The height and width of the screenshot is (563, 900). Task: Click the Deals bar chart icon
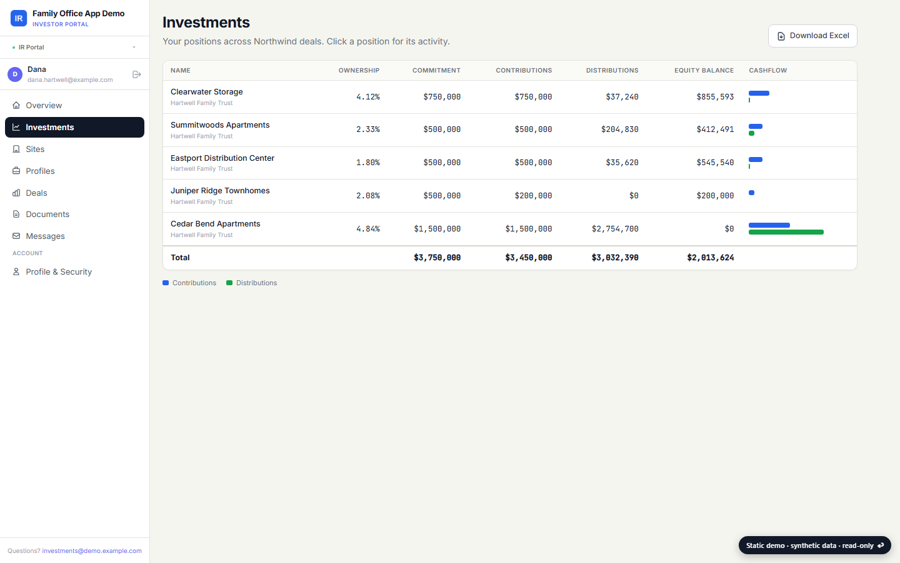[16, 193]
